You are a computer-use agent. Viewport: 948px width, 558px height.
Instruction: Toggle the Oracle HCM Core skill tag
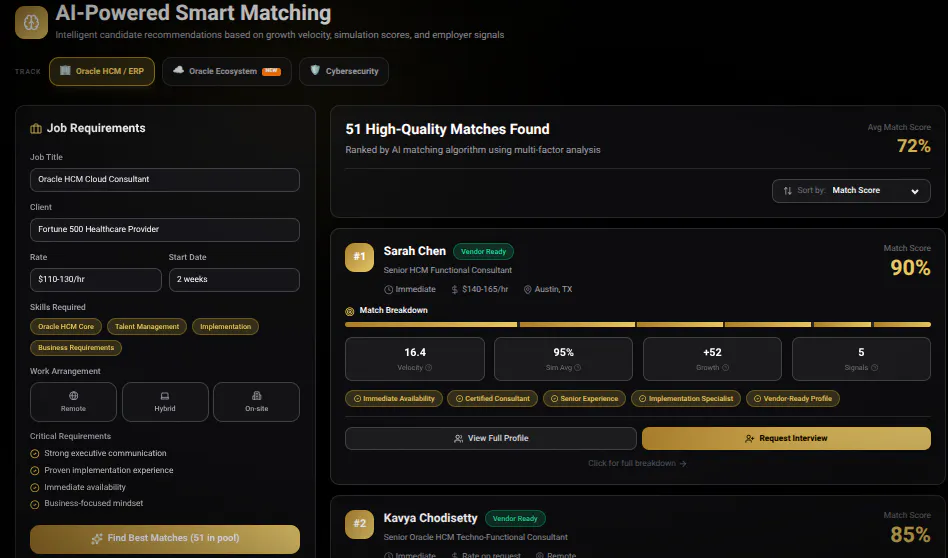[66, 326]
